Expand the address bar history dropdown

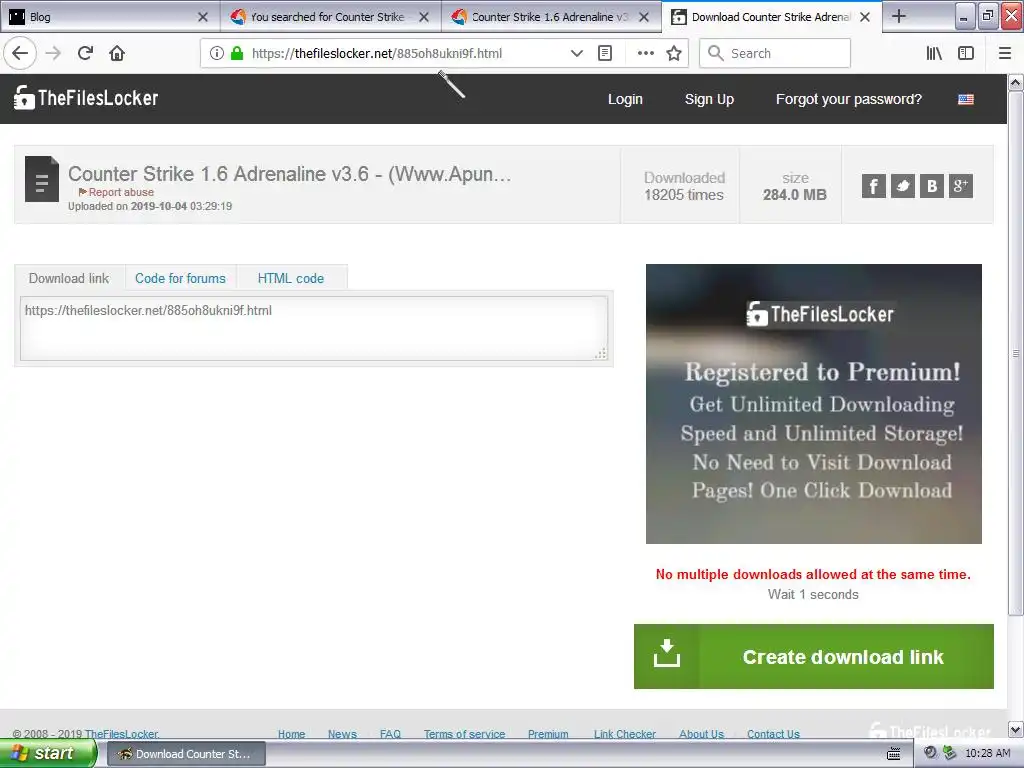[576, 54]
